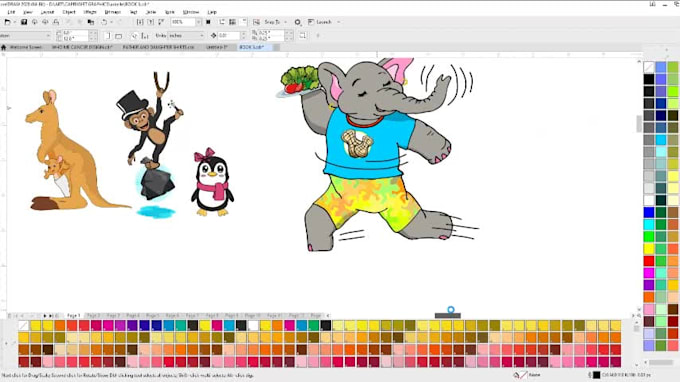
Task: Open the Window menu
Action: click(x=191, y=12)
